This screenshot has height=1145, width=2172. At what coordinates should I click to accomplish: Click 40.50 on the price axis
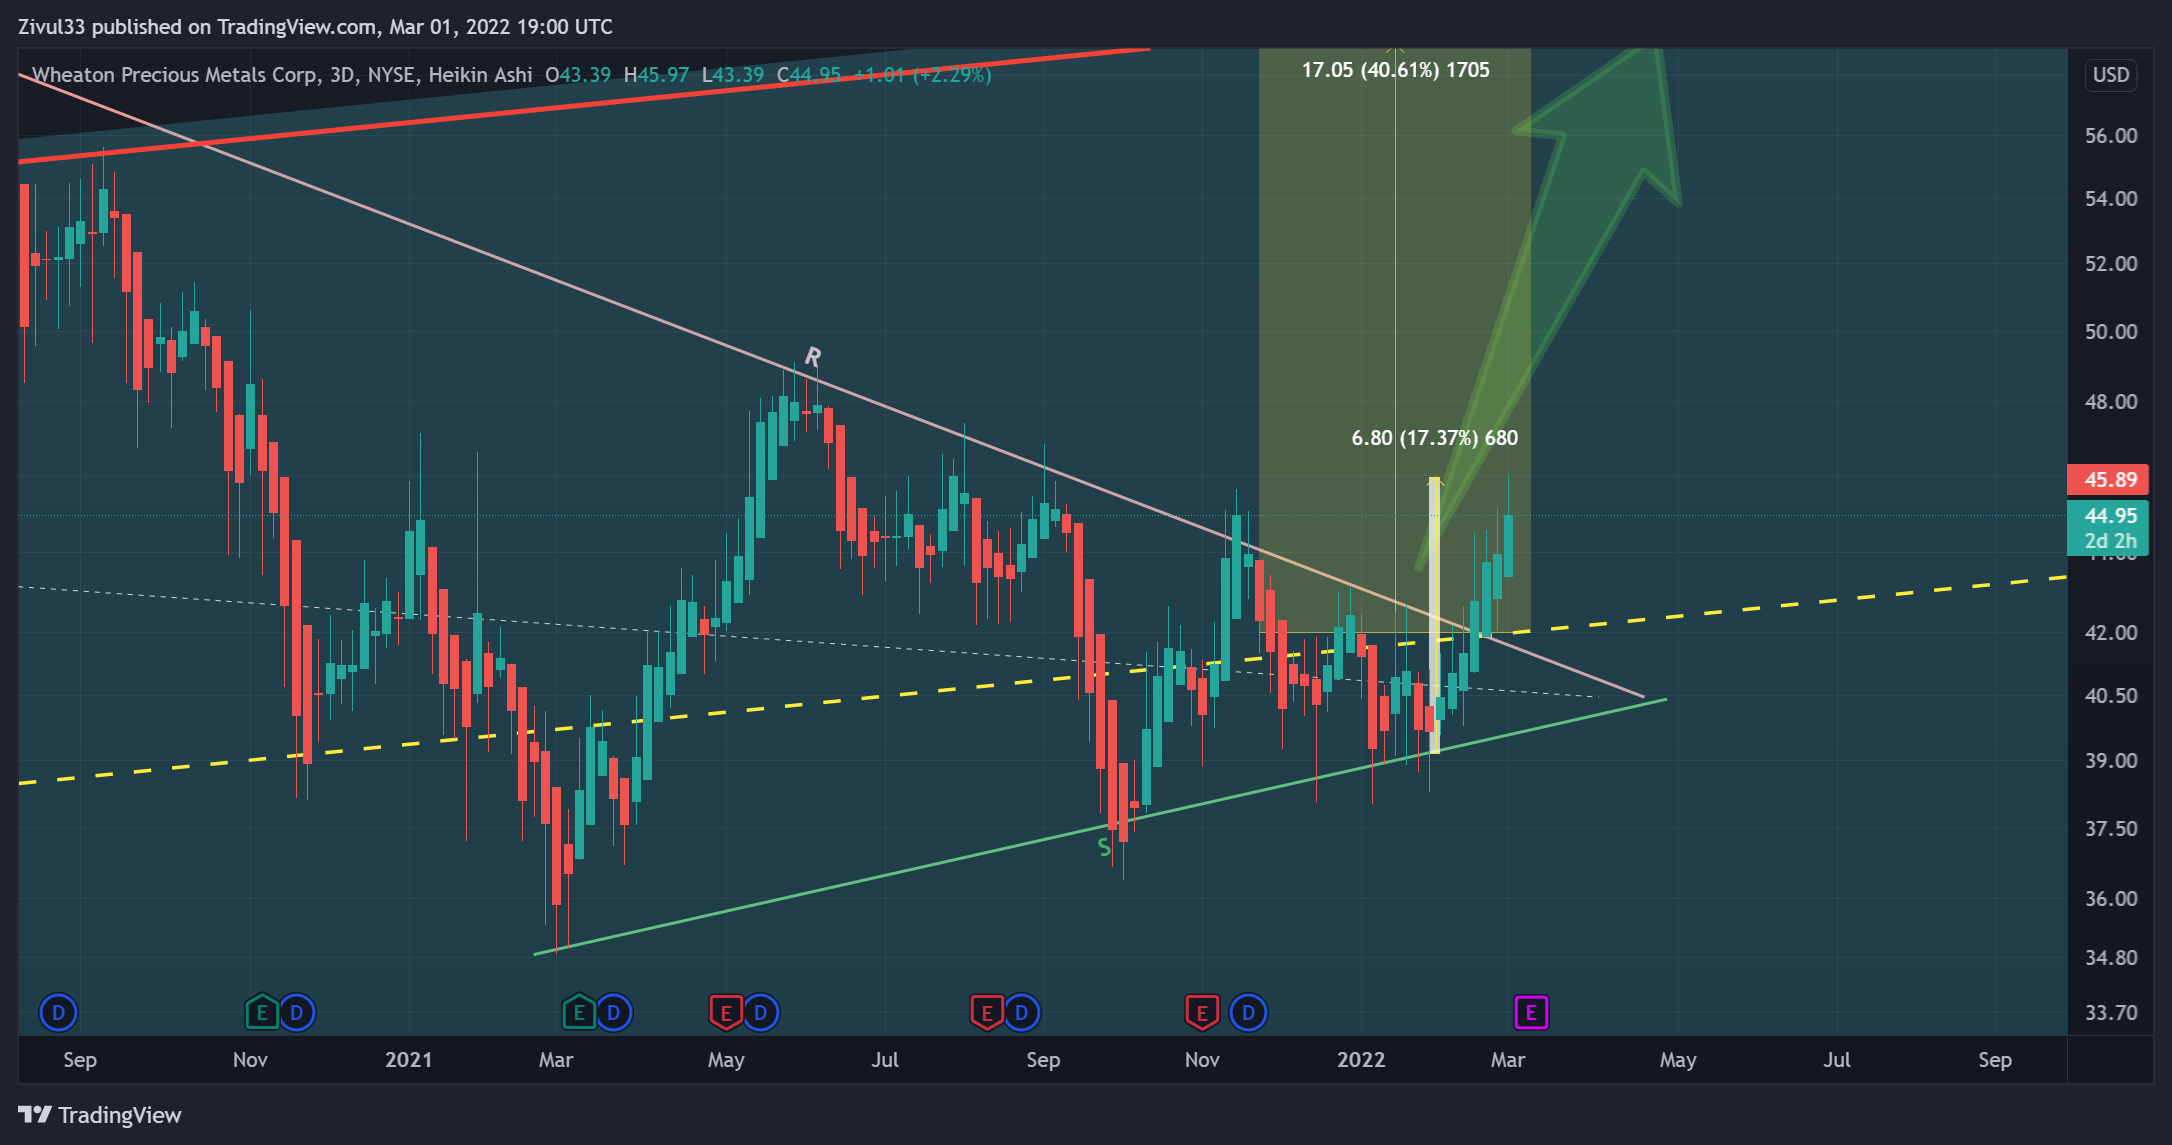click(2111, 696)
